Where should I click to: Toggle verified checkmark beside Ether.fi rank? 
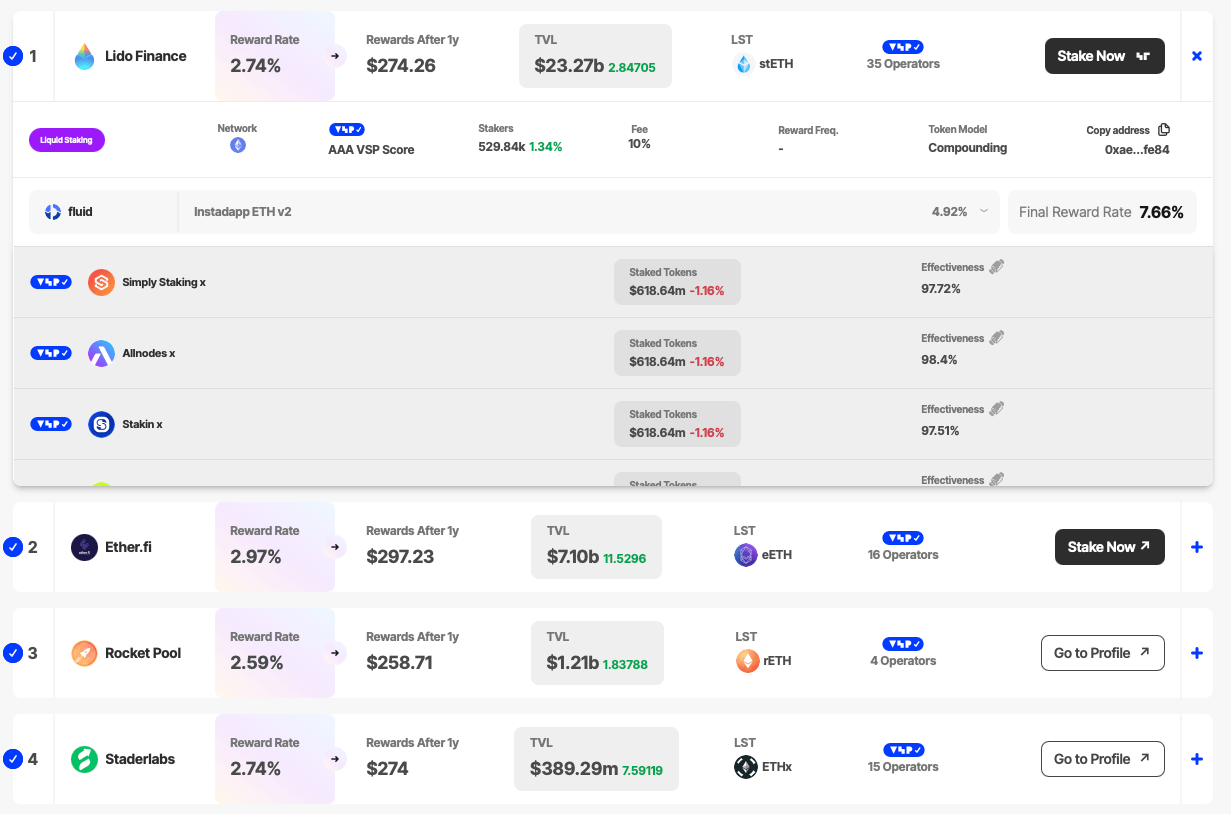(13, 548)
